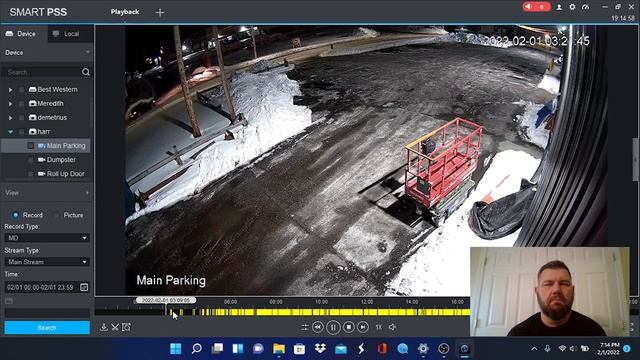Open Task View on the taskbar

click(217, 349)
